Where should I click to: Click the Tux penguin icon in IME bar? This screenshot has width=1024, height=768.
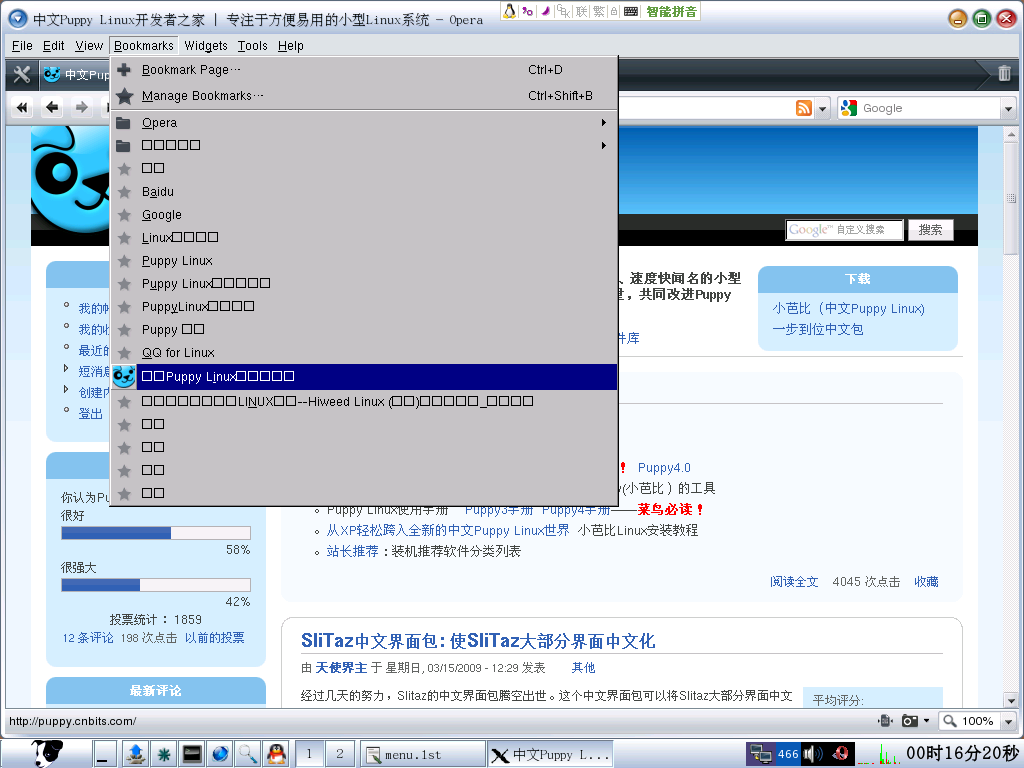pyautogui.click(x=510, y=11)
